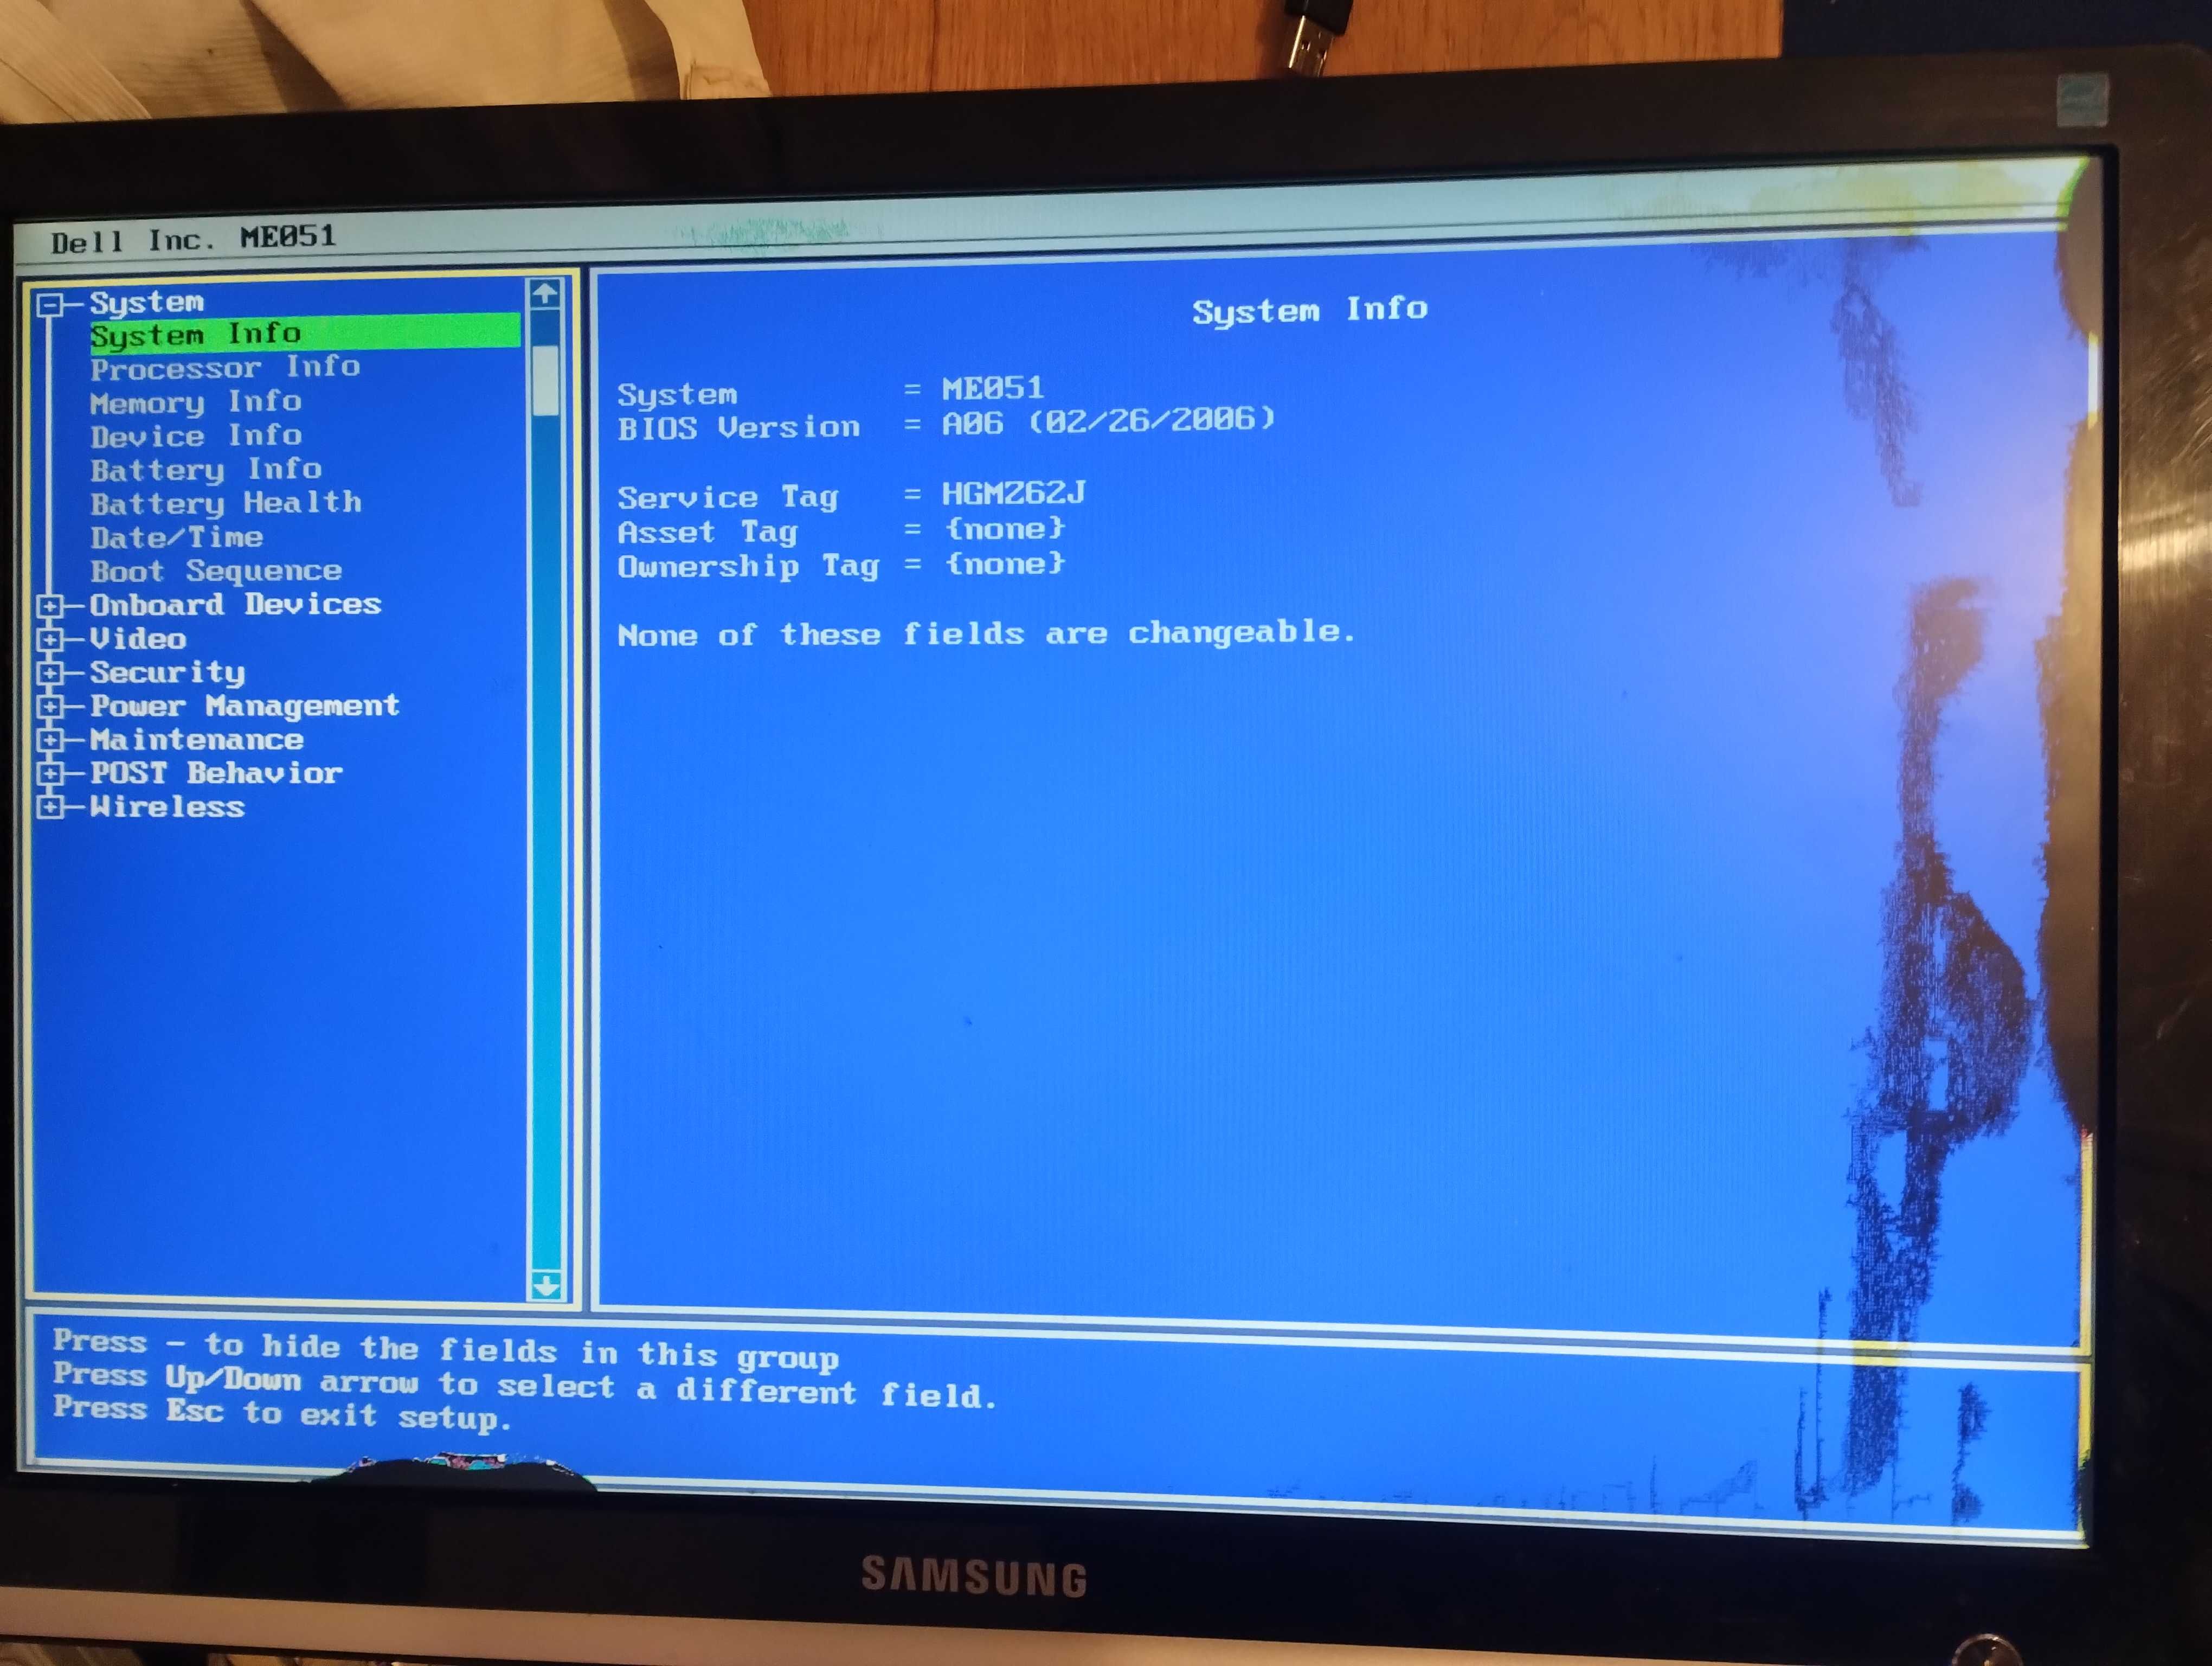
Task: Expand the Power Management group
Action: [x=50, y=707]
